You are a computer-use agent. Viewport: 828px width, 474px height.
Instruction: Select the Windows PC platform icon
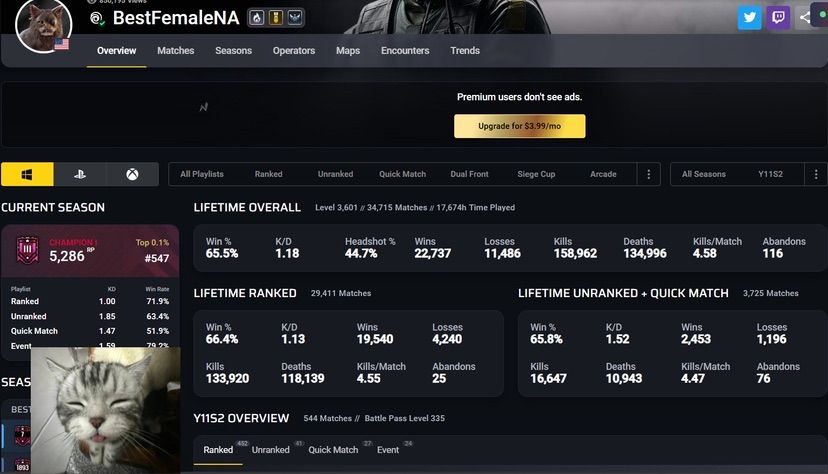tap(27, 174)
